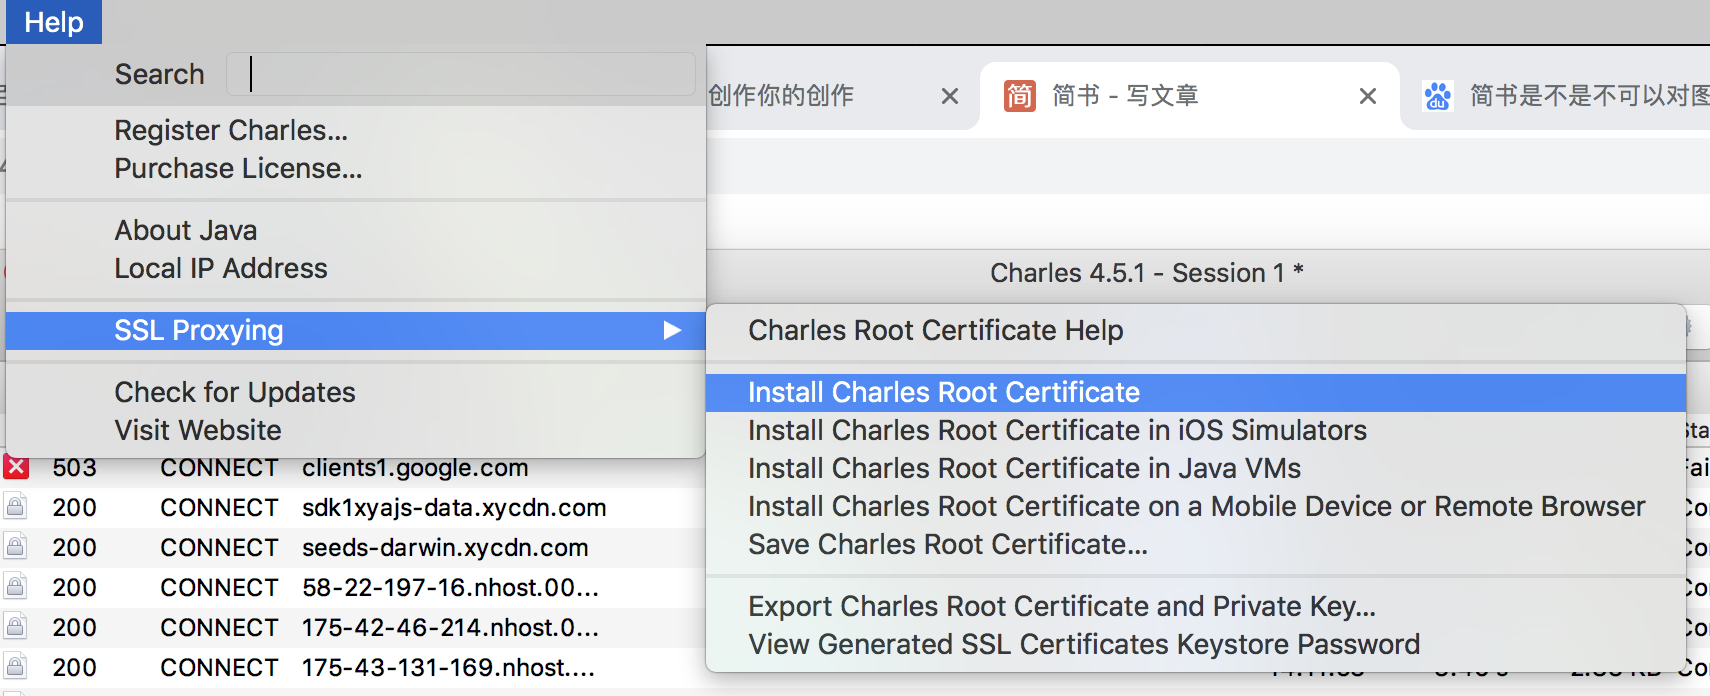Click Install Charles Root Certificate
The image size is (1710, 696).
click(x=1196, y=392)
